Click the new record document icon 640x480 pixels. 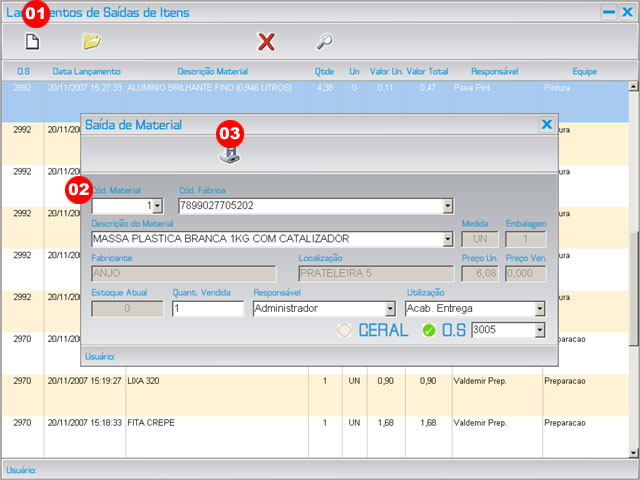coord(31,41)
